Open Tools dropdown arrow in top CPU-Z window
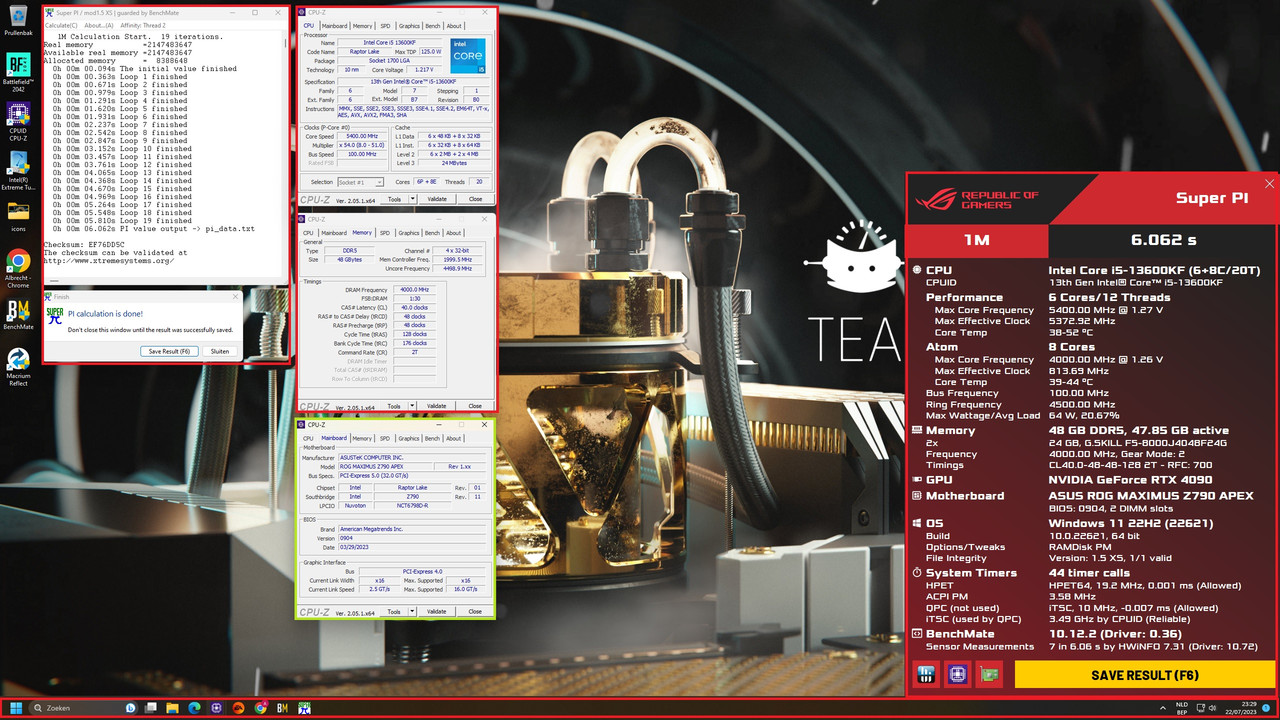Image resolution: width=1280 pixels, height=720 pixels. click(412, 199)
